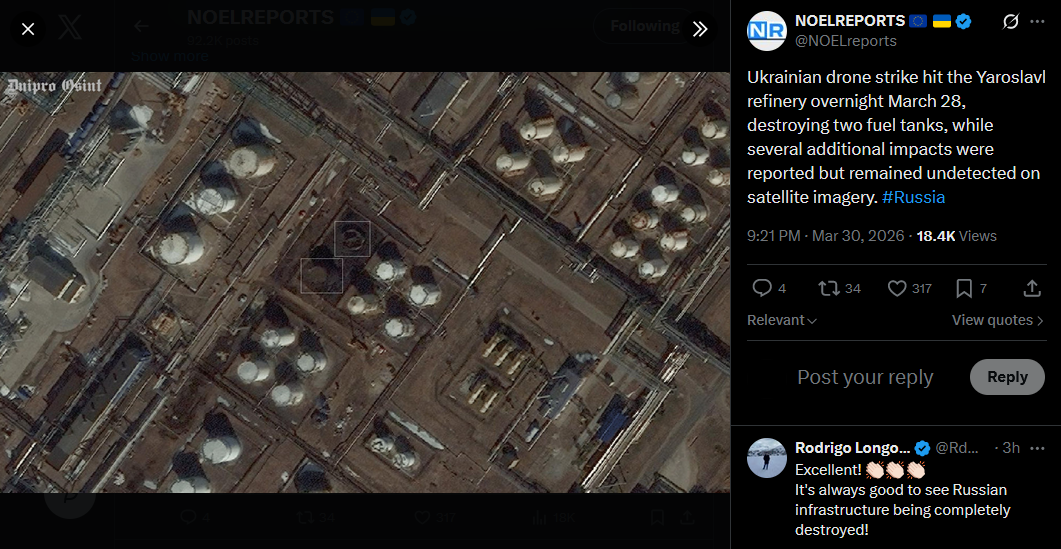Screen dimensions: 1061x549
Task: Bookmark the post
Action: (x=964, y=289)
